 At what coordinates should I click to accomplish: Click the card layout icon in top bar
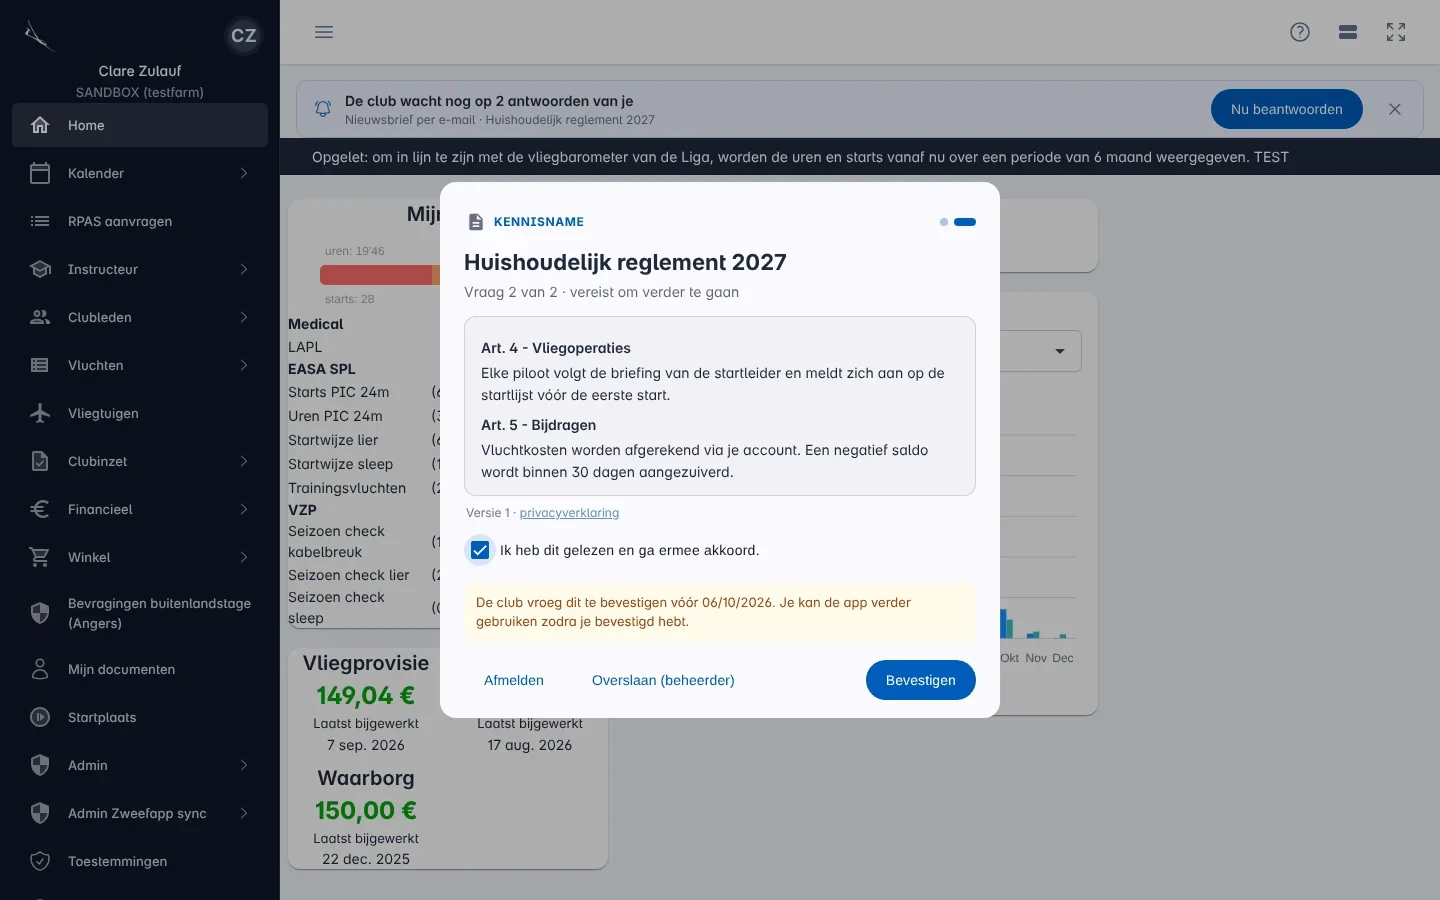pyautogui.click(x=1348, y=32)
